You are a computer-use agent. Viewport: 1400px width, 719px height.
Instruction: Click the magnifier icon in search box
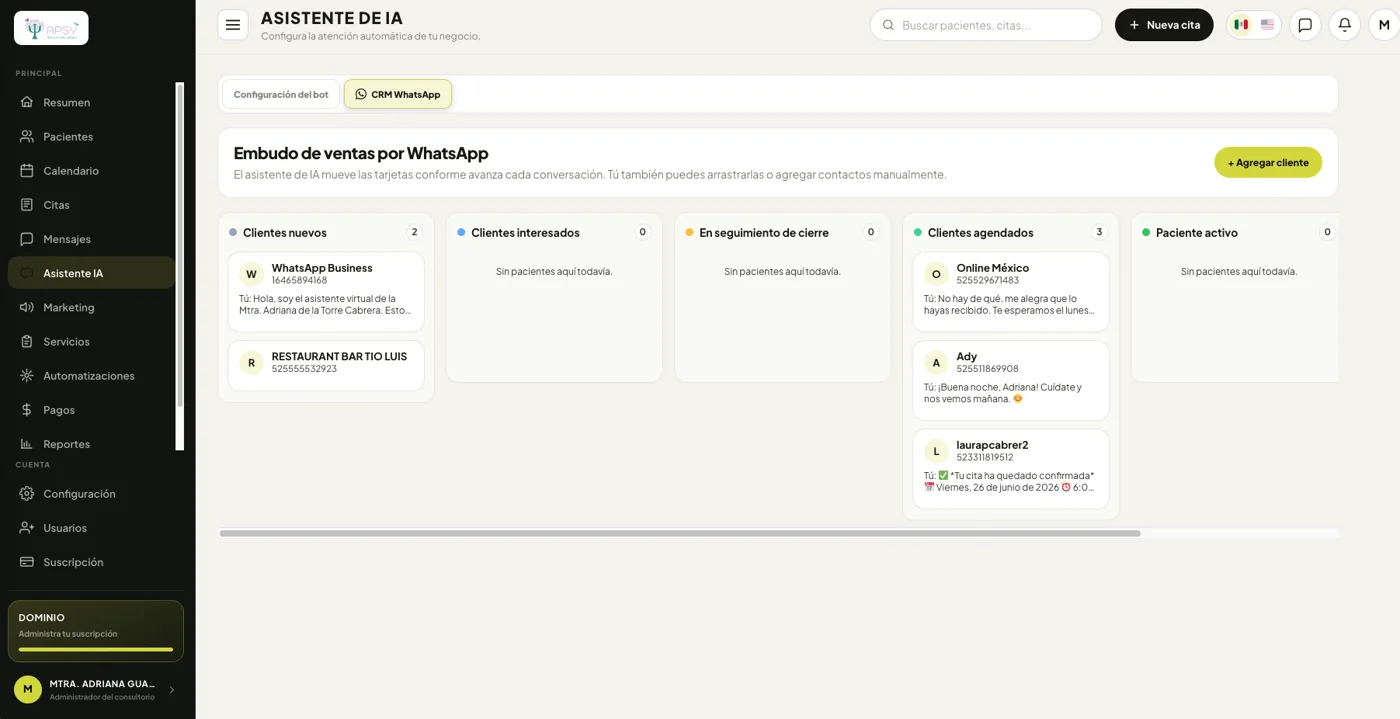coord(888,25)
